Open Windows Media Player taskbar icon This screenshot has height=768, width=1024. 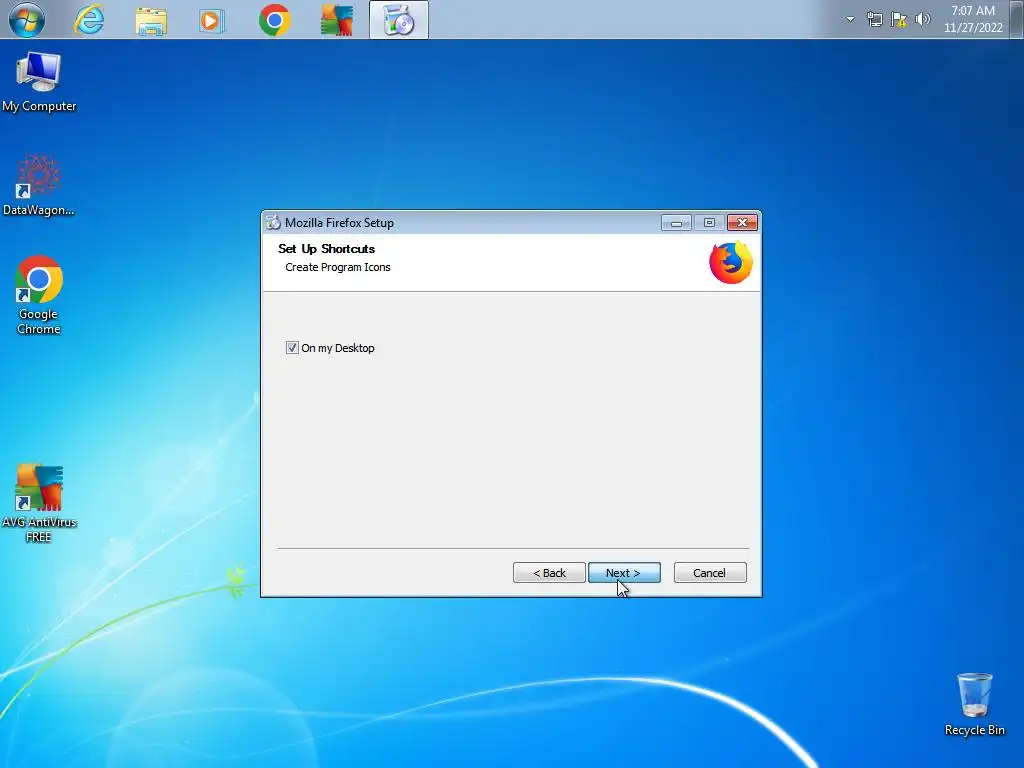tap(212, 20)
